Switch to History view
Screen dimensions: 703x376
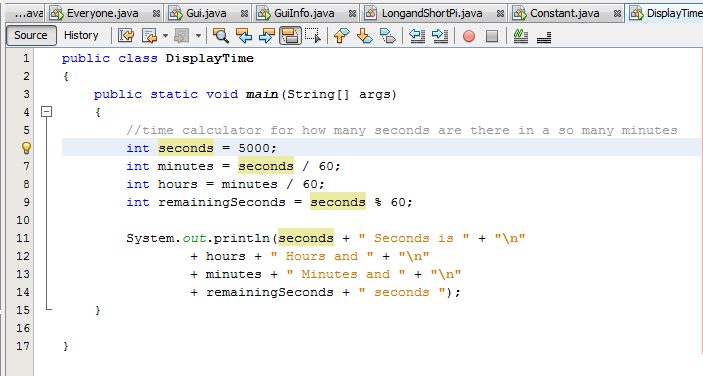point(81,35)
